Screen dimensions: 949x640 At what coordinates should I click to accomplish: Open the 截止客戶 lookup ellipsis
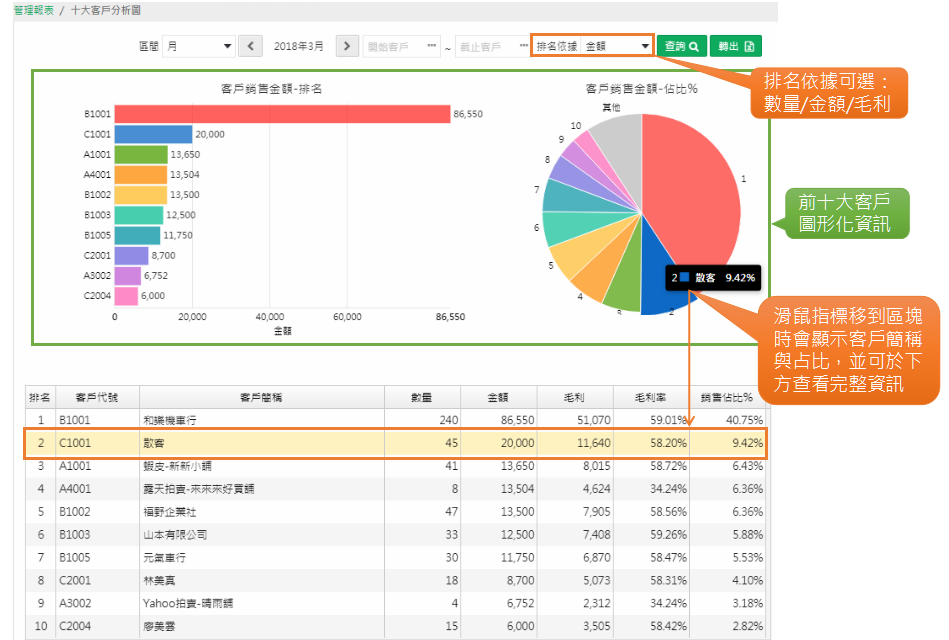pyautogui.click(x=523, y=46)
